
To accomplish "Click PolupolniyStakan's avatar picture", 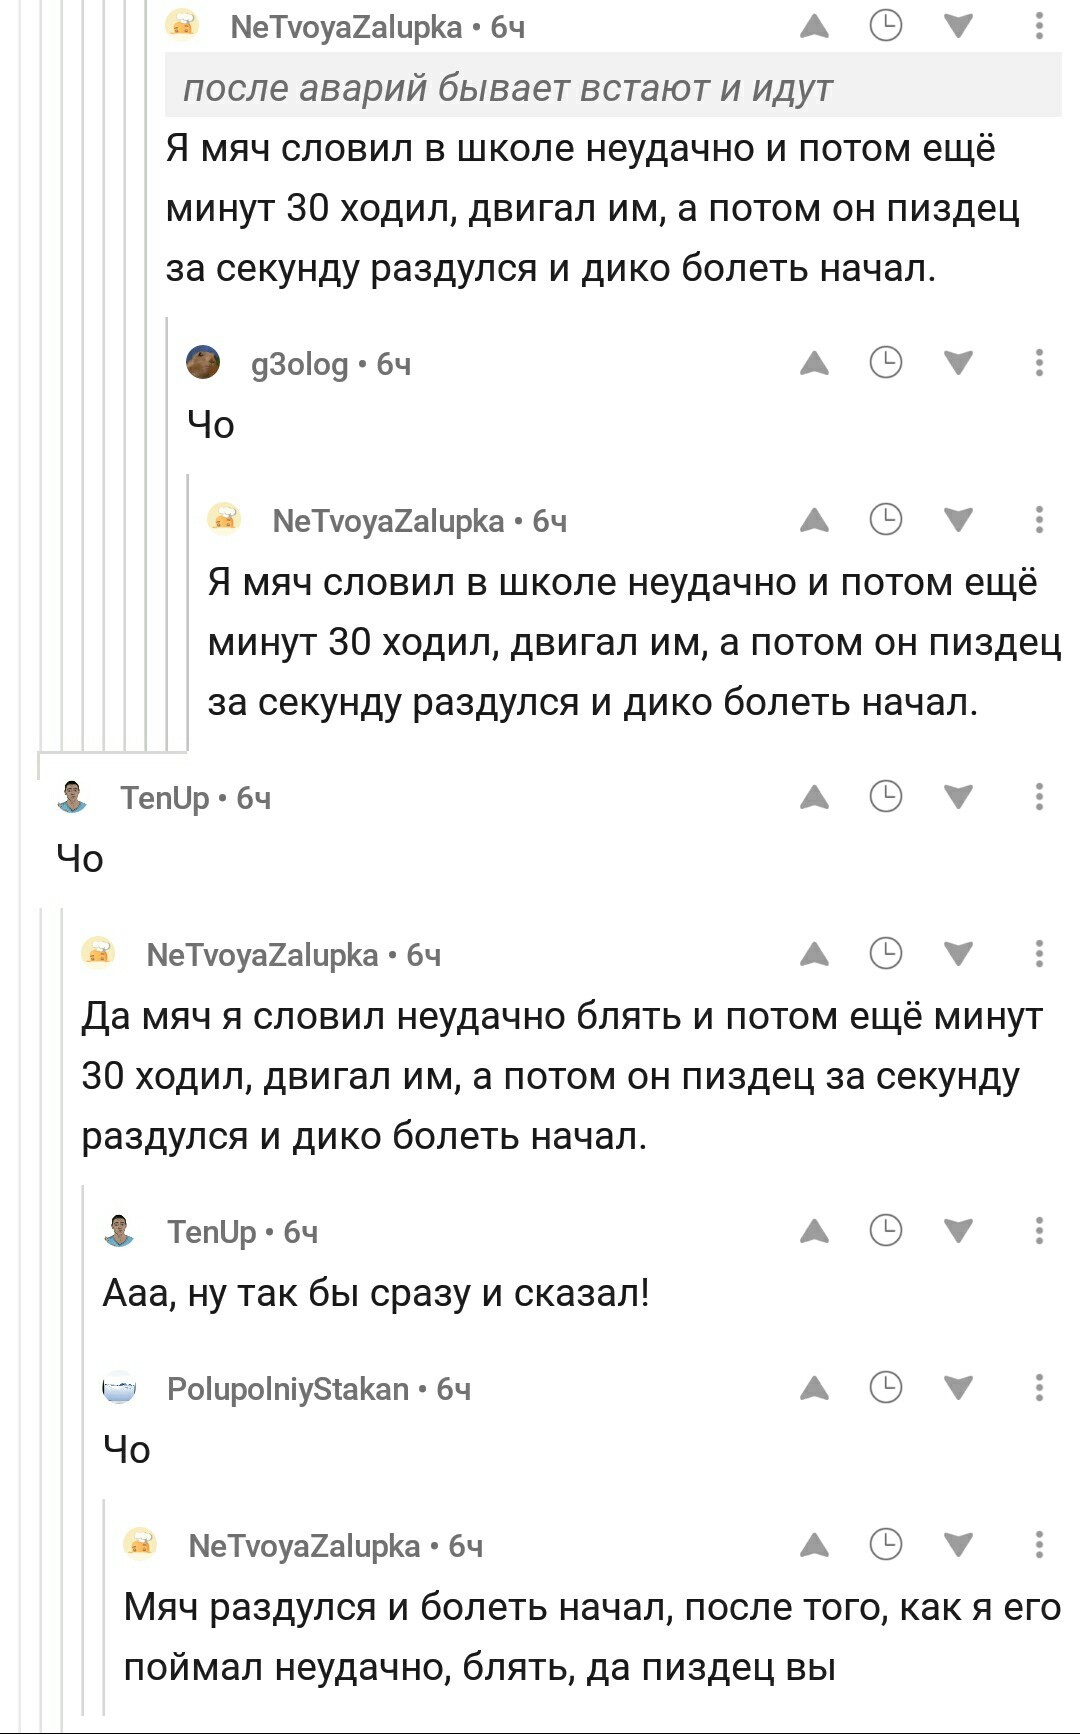I will [x=120, y=1388].
